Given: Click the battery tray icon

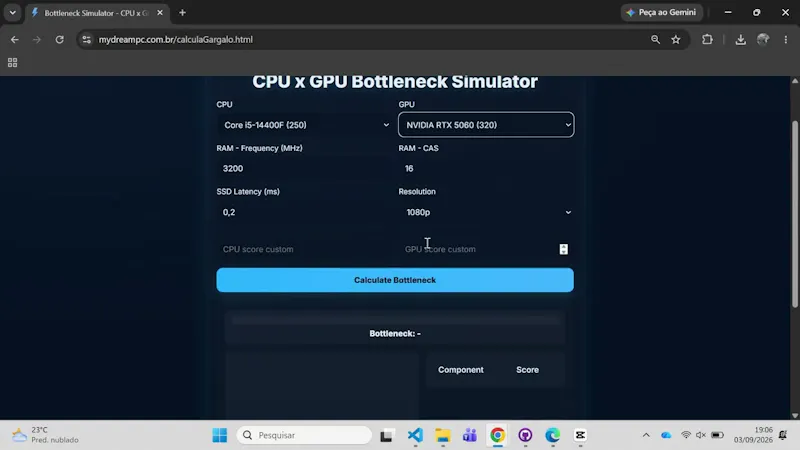Looking at the screenshot, I should tap(717, 435).
